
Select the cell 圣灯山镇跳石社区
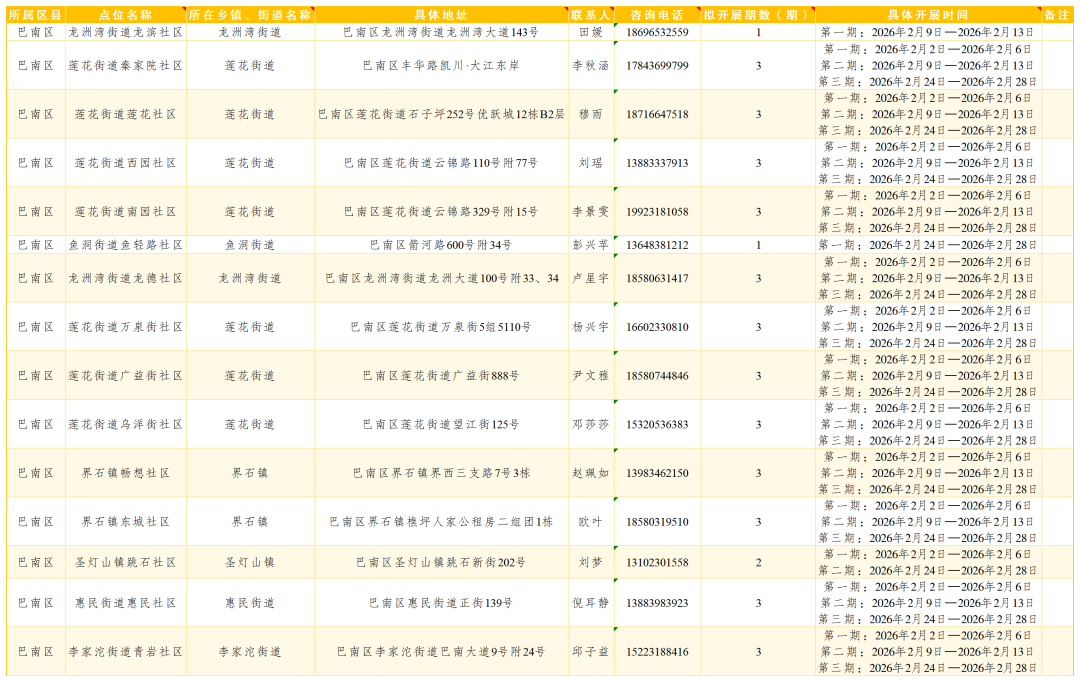pos(125,563)
